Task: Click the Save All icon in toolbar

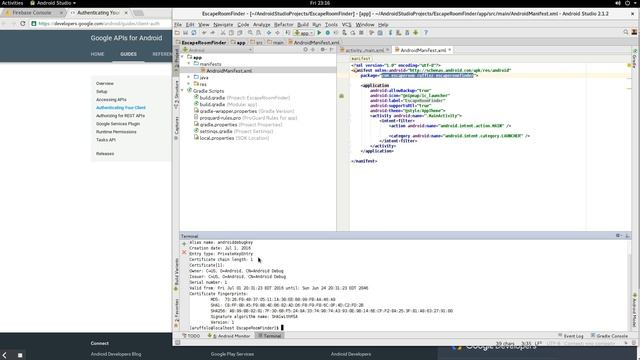Action: [x=185, y=33]
